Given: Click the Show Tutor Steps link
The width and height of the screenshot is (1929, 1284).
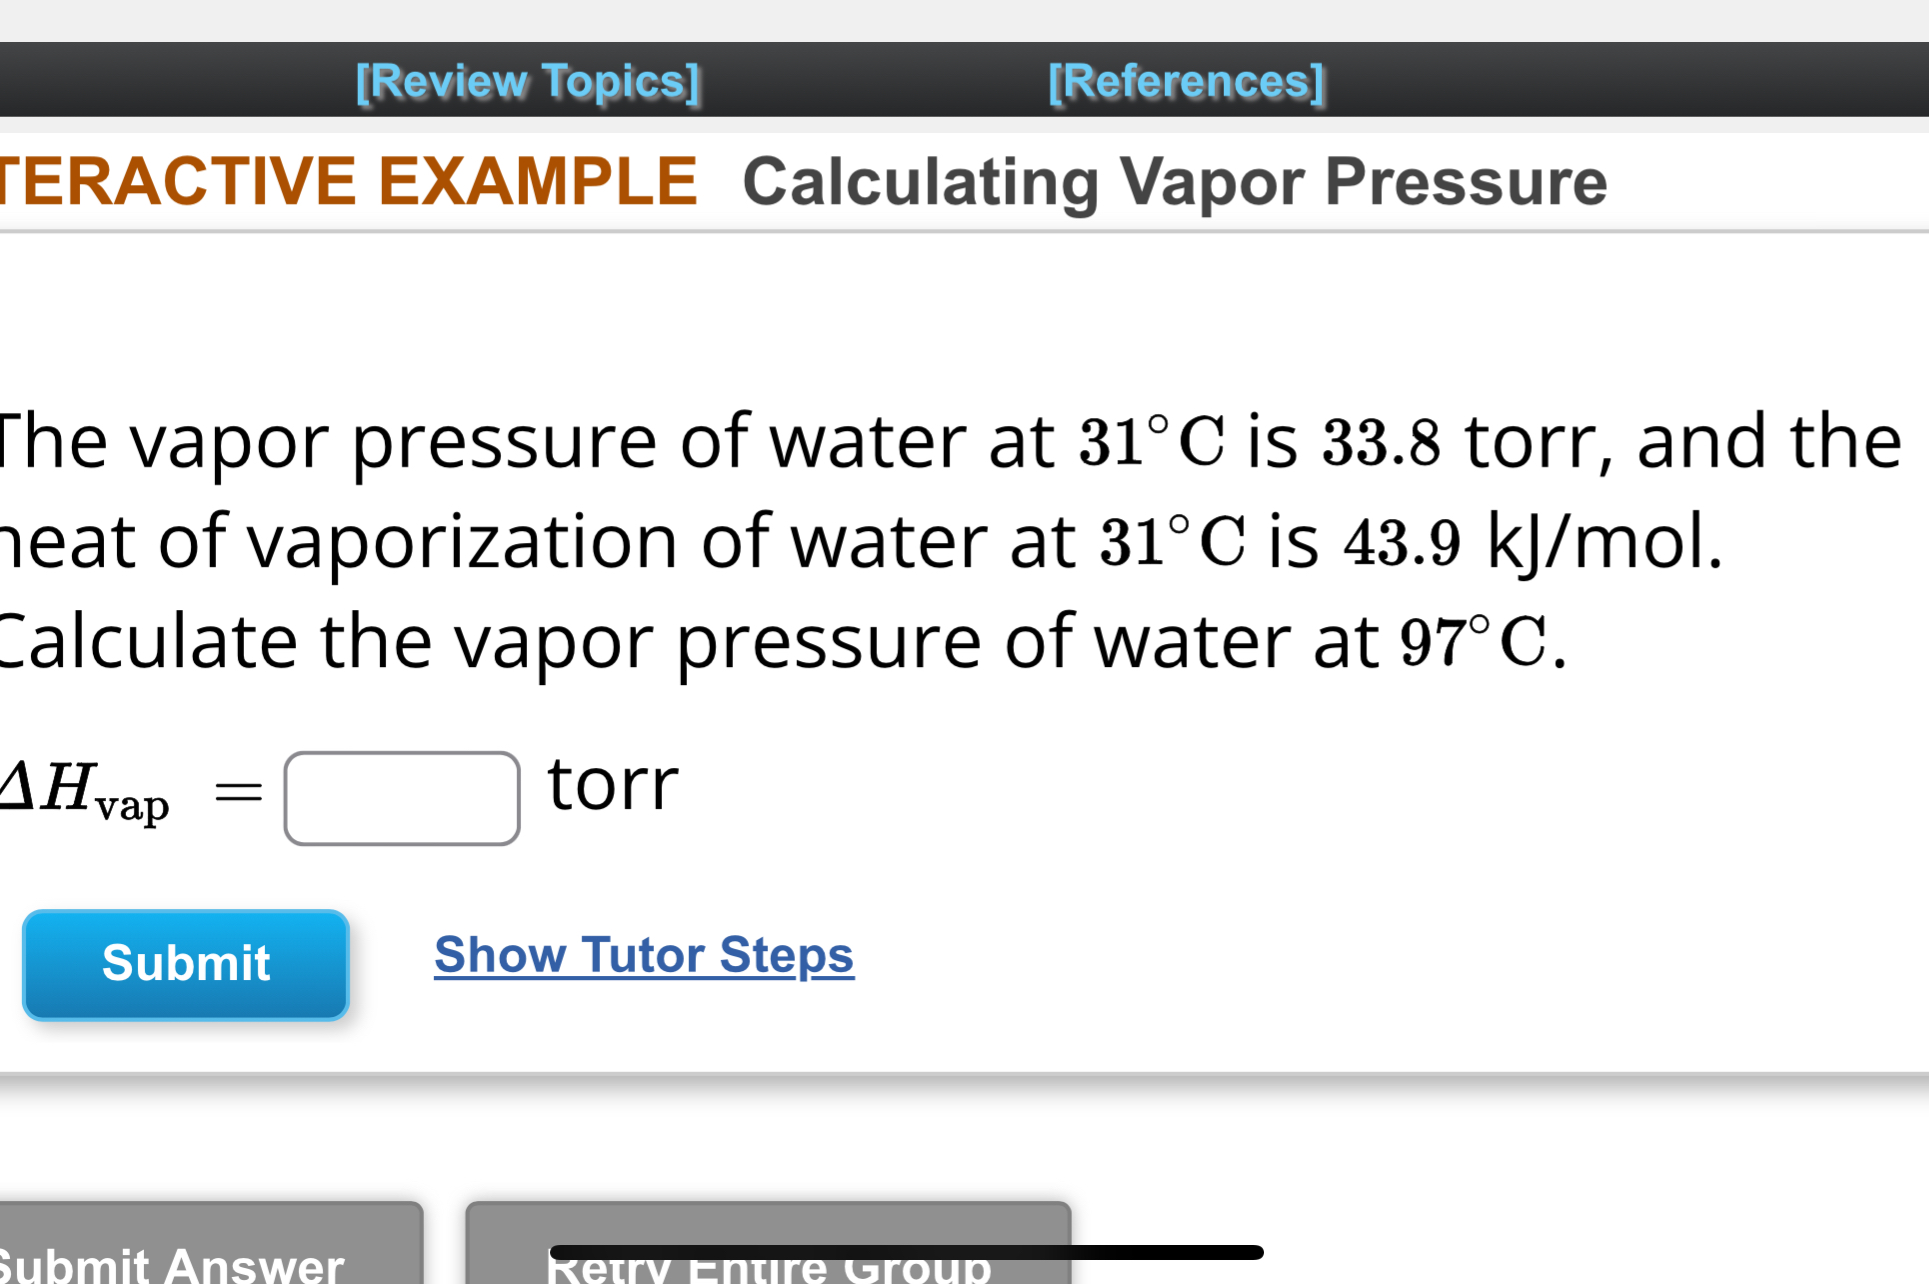Looking at the screenshot, I should [x=643, y=956].
